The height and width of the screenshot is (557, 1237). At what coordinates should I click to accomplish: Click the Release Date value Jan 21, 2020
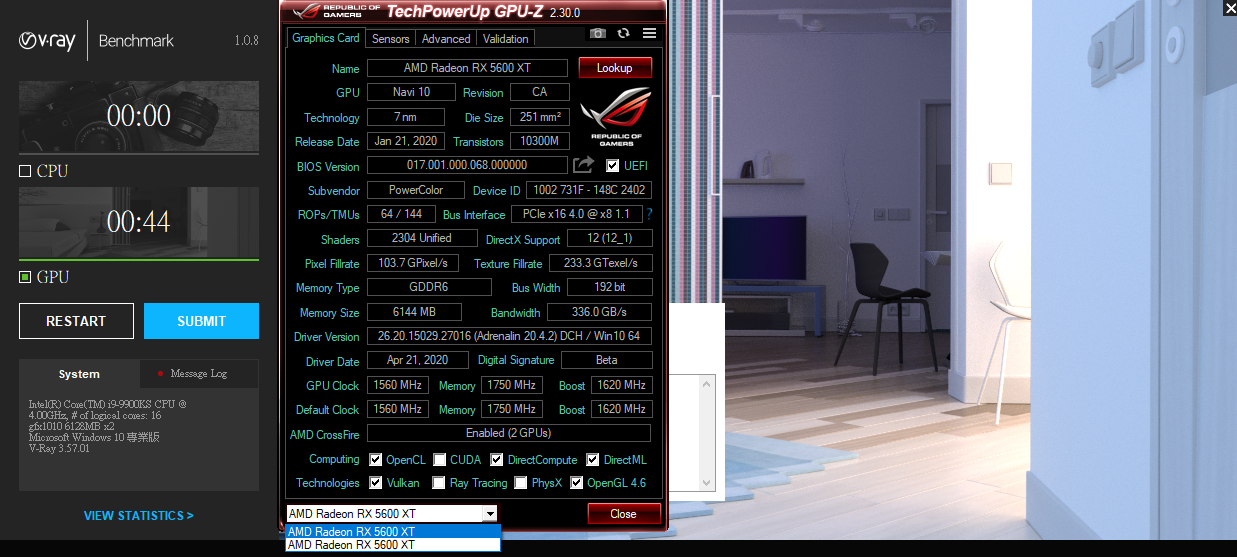(x=405, y=141)
